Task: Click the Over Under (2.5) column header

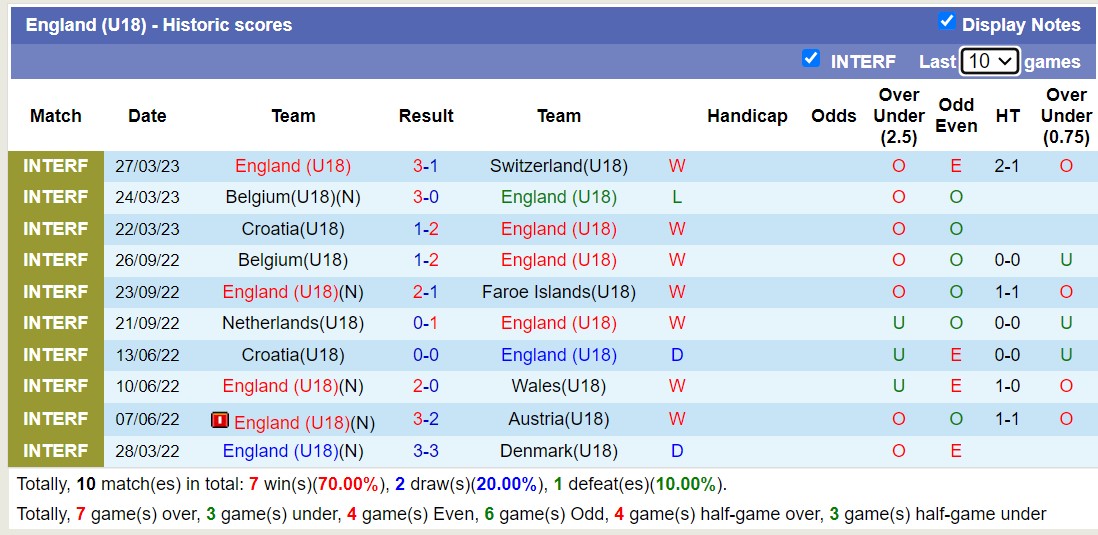Action: click(898, 116)
